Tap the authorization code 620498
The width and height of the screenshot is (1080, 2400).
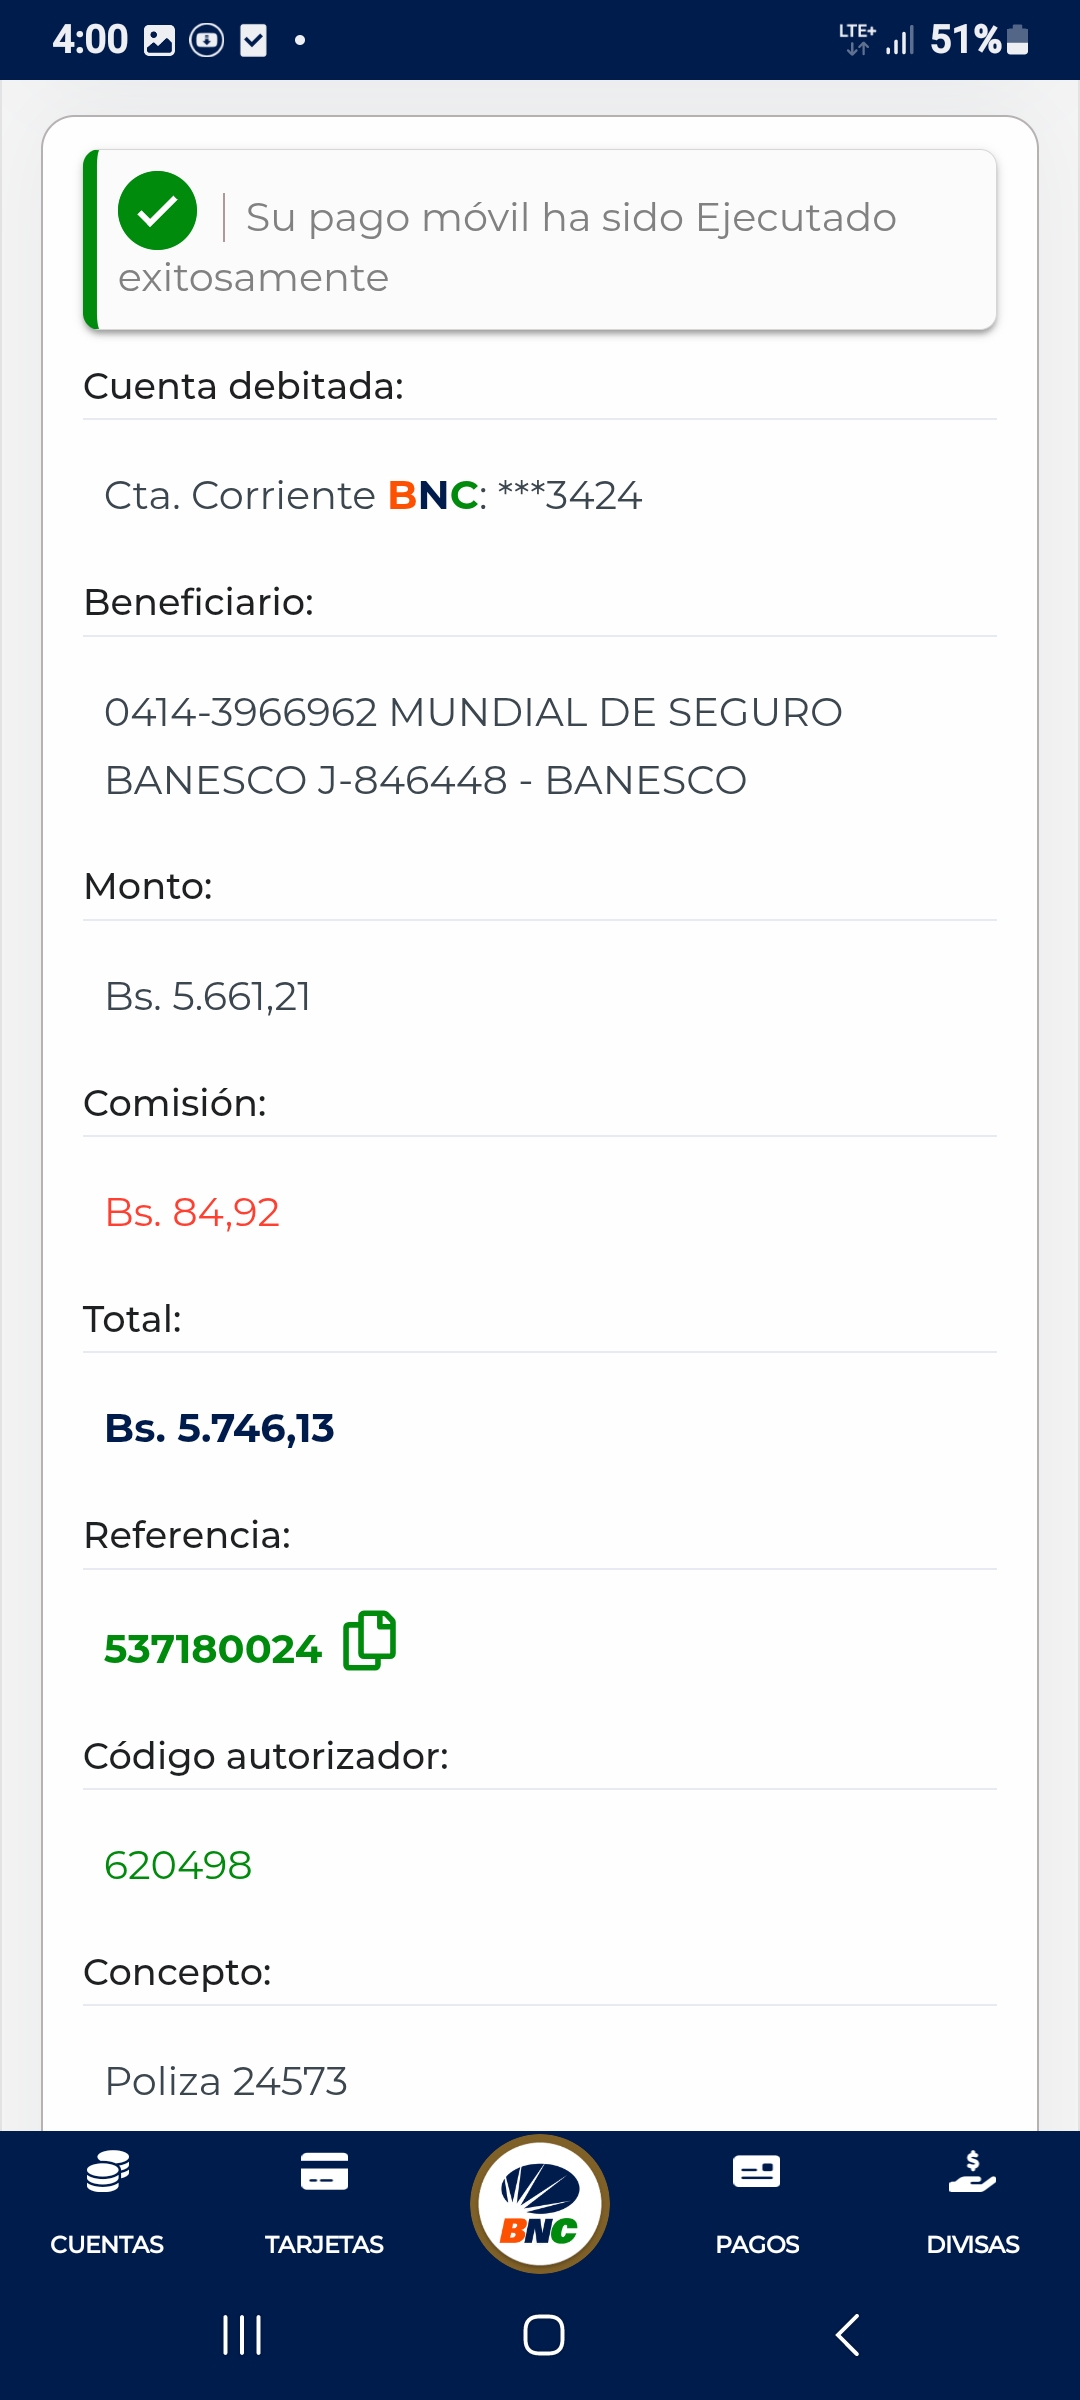[x=178, y=1865]
